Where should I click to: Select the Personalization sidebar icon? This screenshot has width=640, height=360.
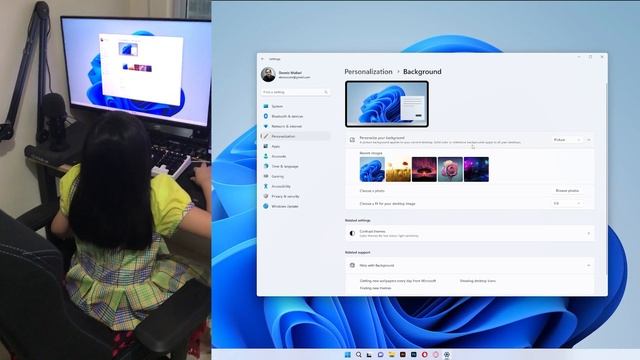point(266,136)
